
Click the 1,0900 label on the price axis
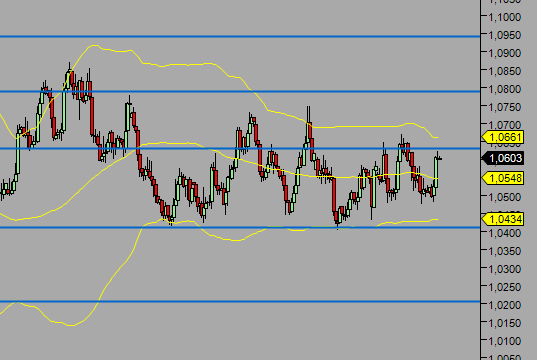click(x=505, y=53)
